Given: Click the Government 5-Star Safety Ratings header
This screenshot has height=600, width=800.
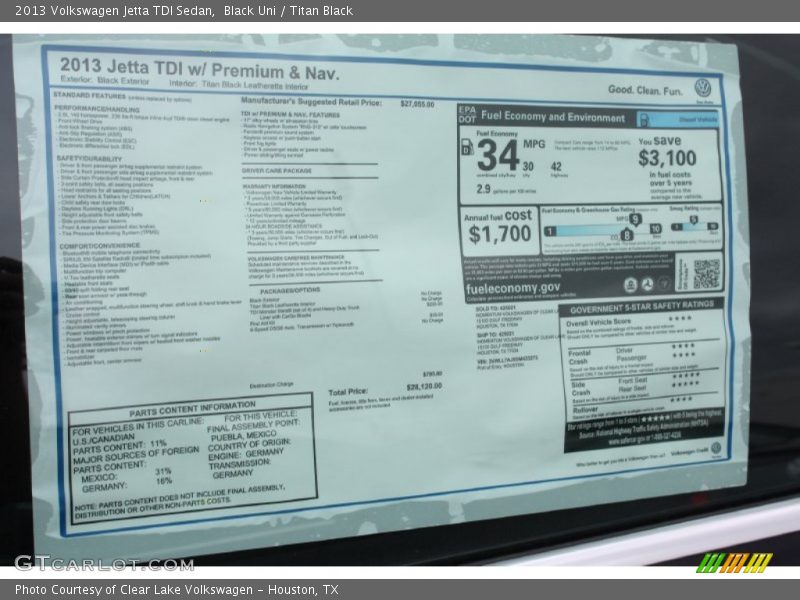Looking at the screenshot, I should 642,306.
